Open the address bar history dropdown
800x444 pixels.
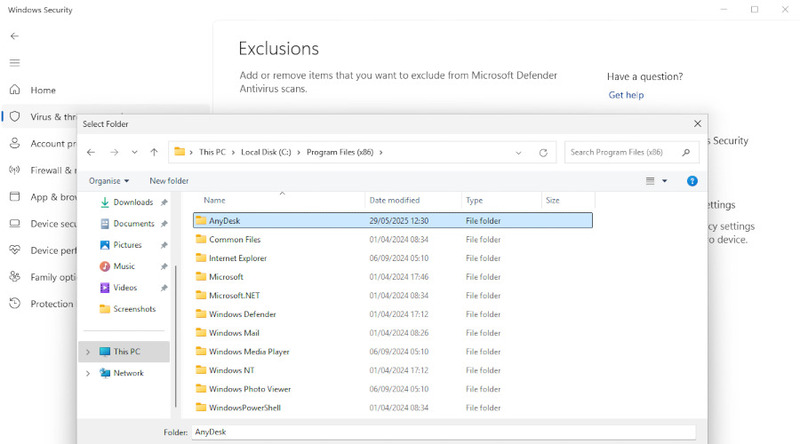518,153
